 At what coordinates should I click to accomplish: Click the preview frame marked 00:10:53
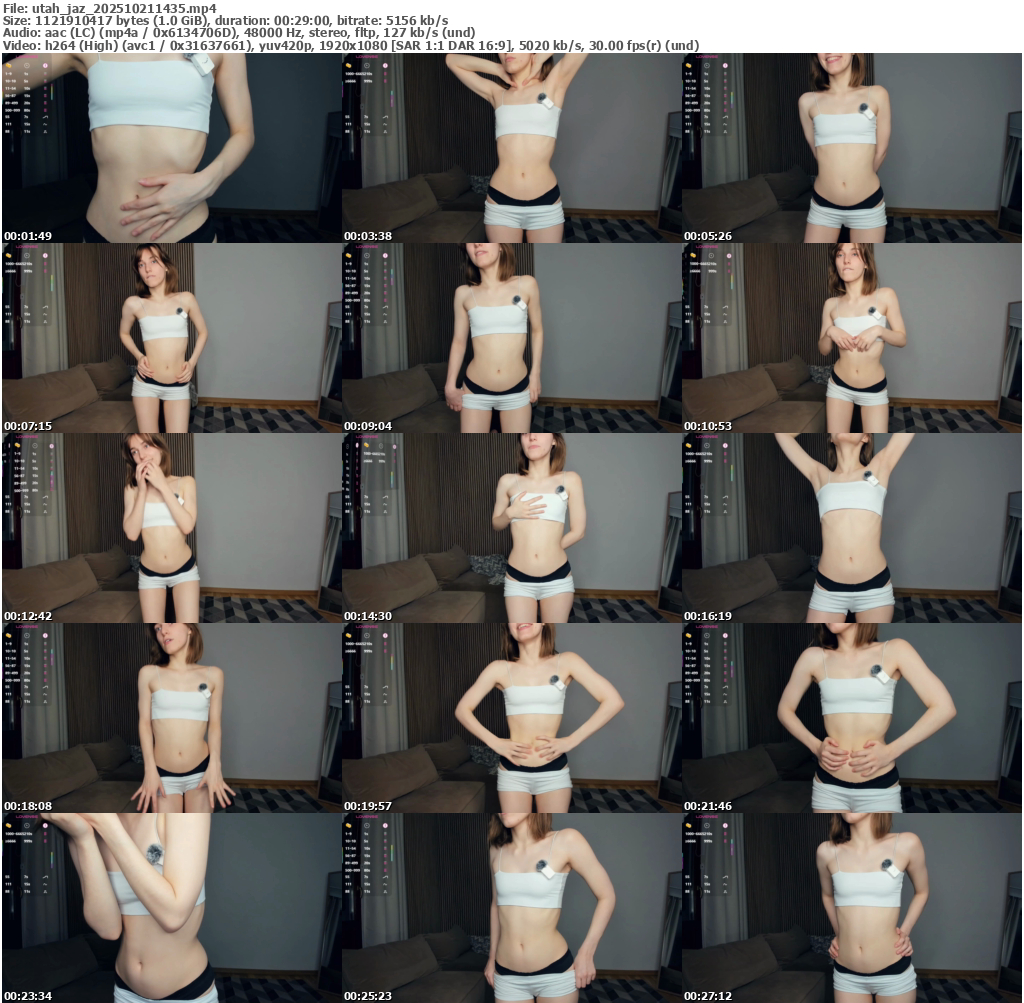coord(852,338)
